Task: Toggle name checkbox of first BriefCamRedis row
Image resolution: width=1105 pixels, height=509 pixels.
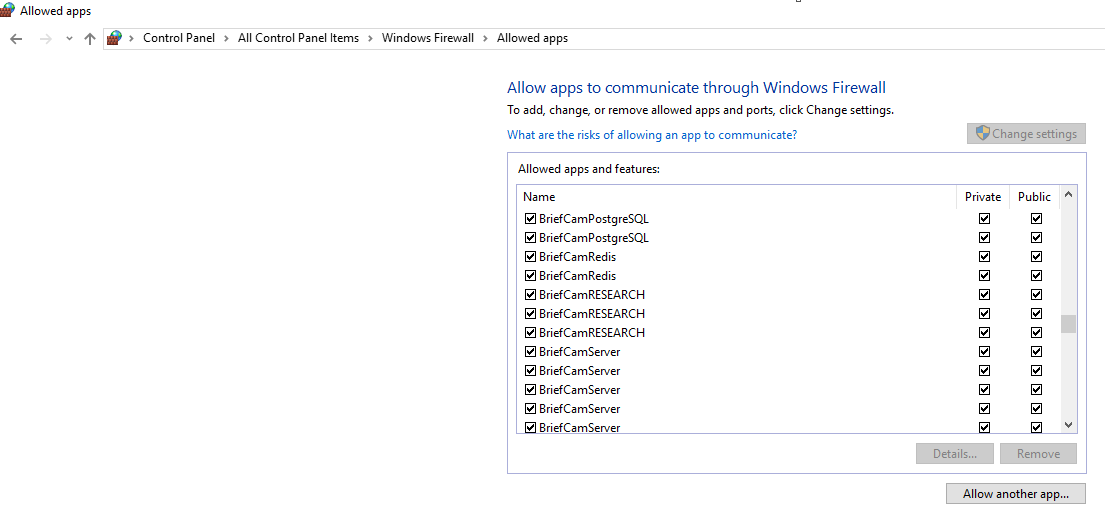Action: (x=531, y=257)
